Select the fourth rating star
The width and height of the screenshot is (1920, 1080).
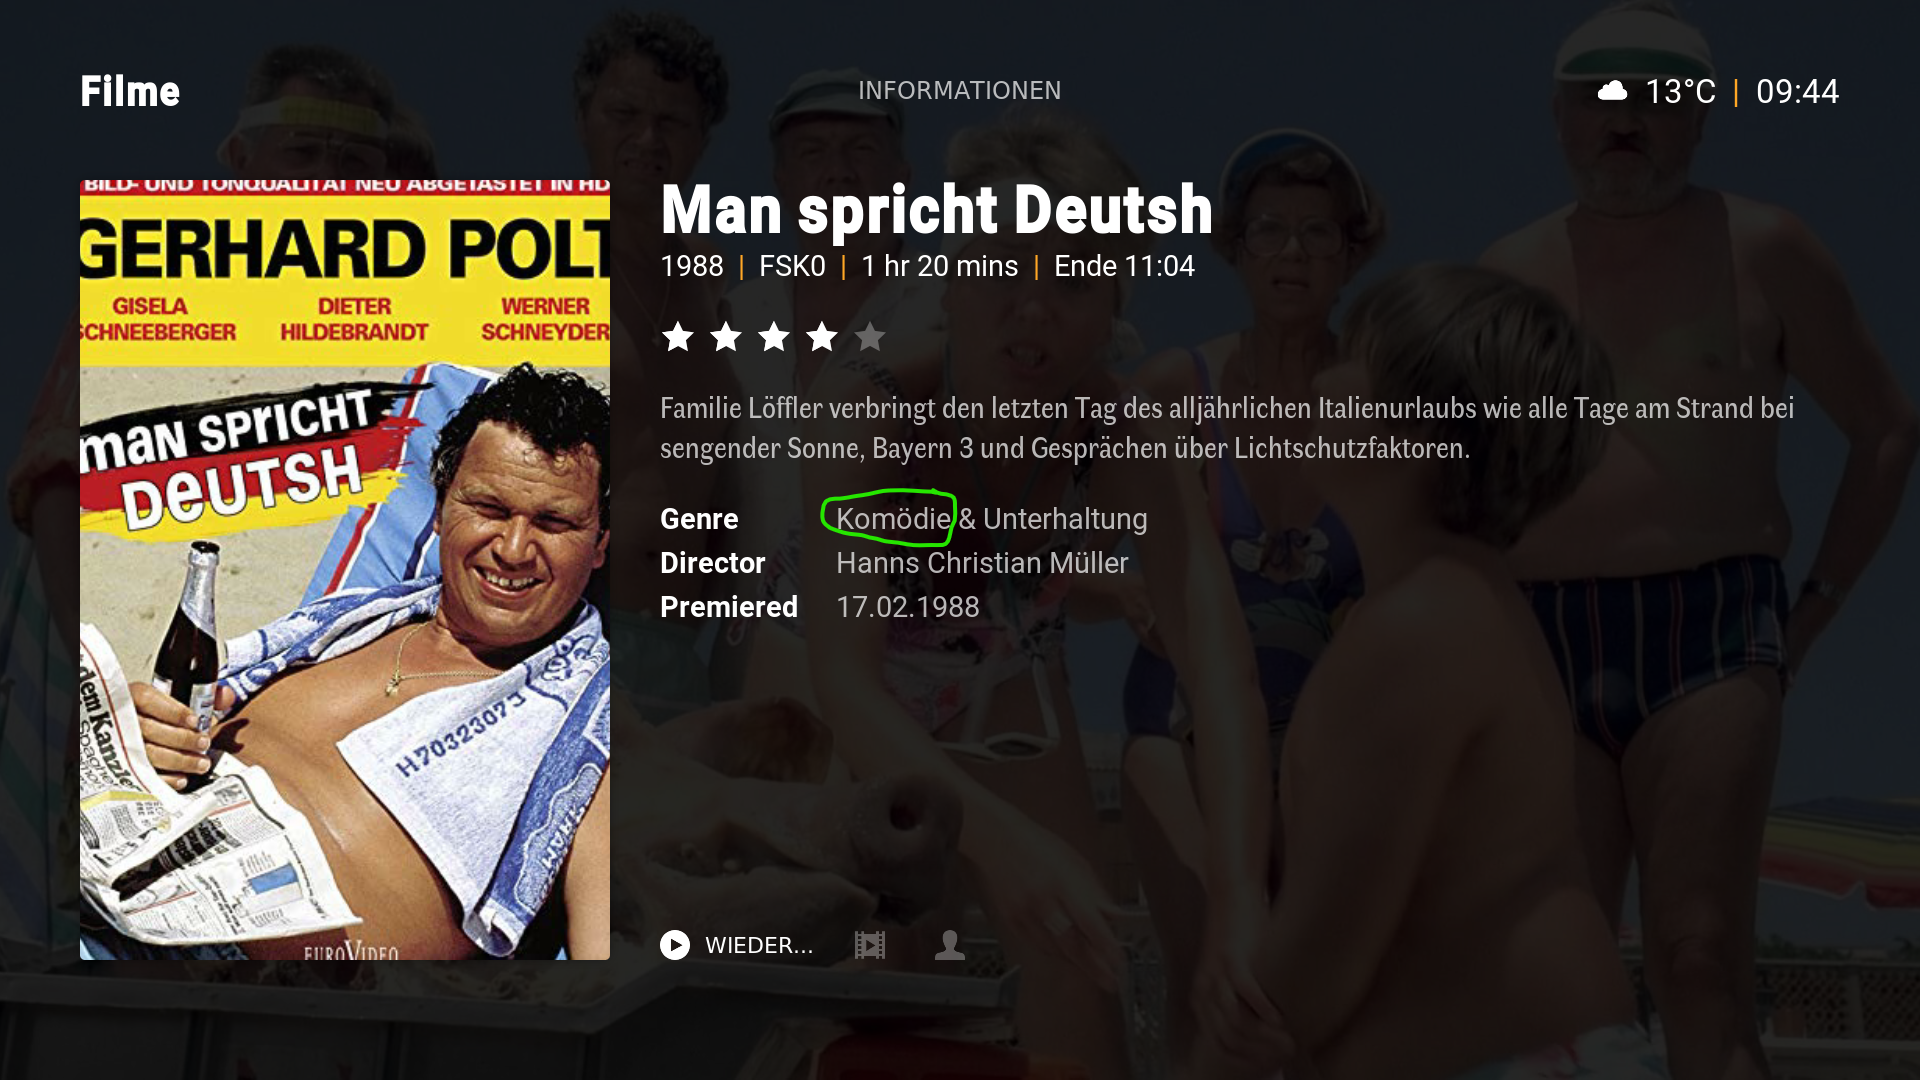(822, 337)
